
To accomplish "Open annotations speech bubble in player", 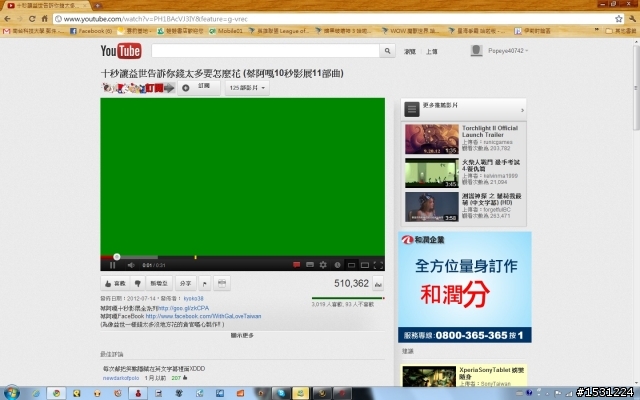I will click(296, 265).
